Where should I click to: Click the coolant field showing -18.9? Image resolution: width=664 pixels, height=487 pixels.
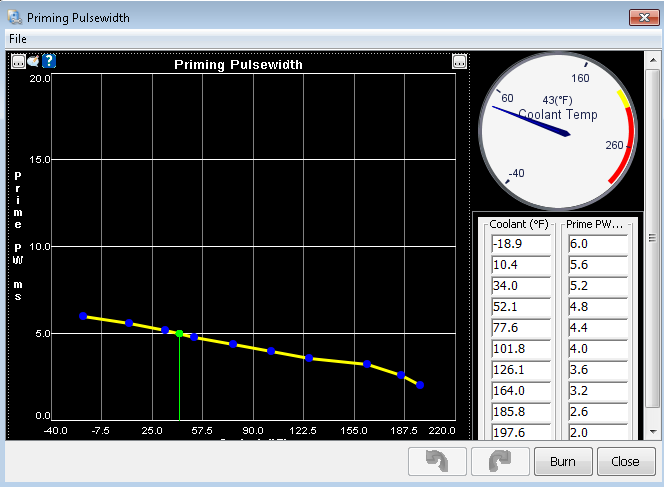click(520, 245)
